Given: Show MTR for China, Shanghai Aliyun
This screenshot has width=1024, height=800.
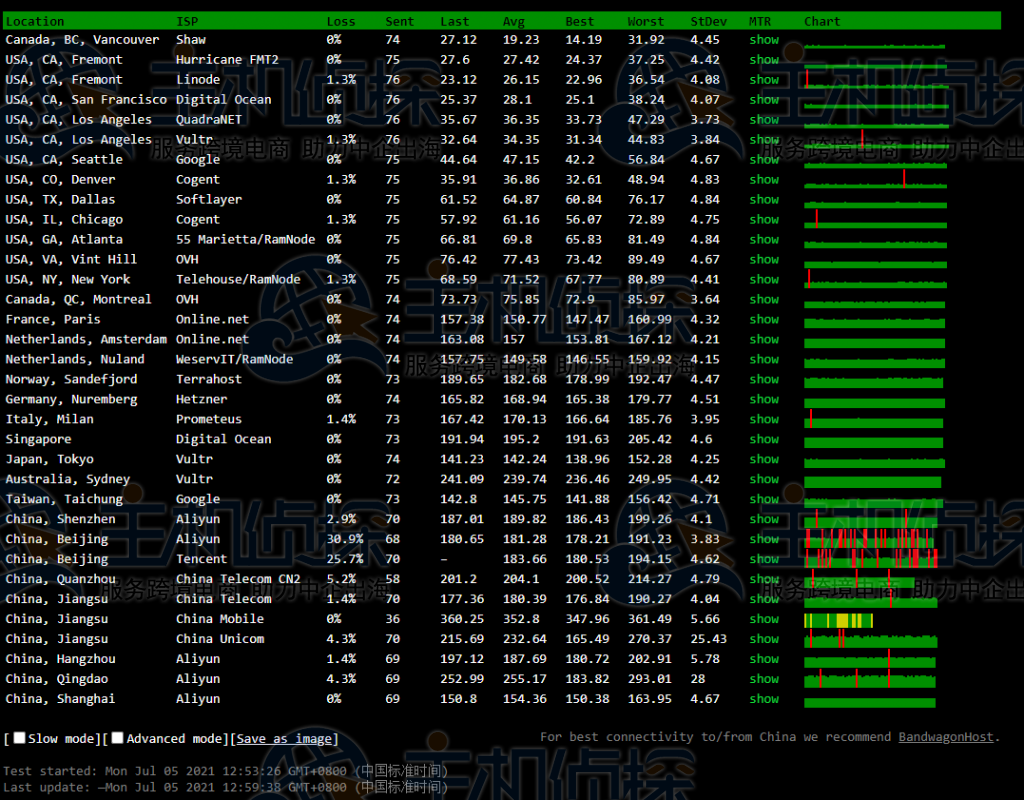Looking at the screenshot, I should tap(764, 699).
